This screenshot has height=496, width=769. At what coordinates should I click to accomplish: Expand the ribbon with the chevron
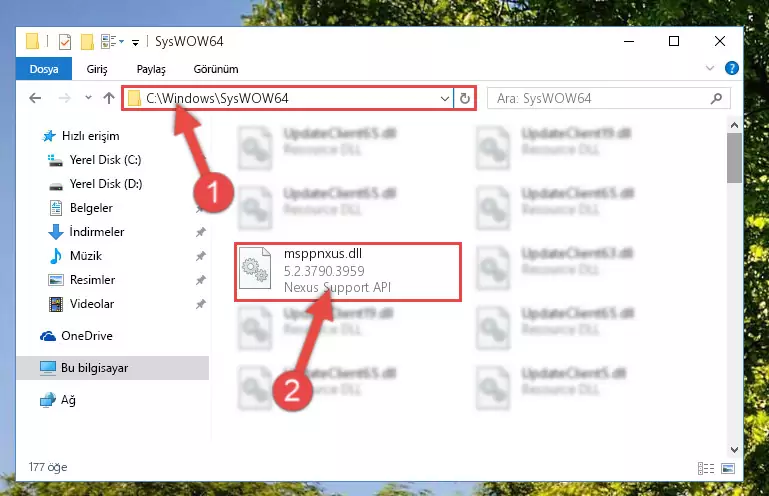710,68
